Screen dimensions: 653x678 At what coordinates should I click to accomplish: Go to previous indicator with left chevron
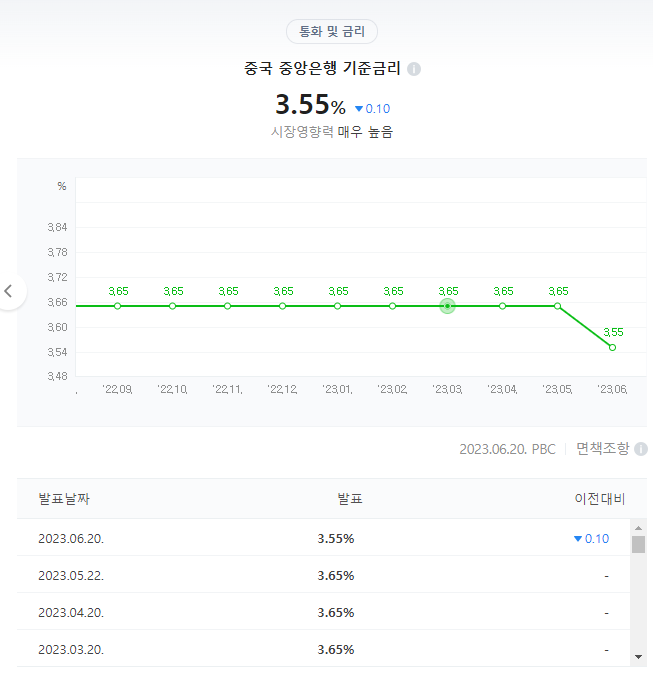[x=8, y=291]
